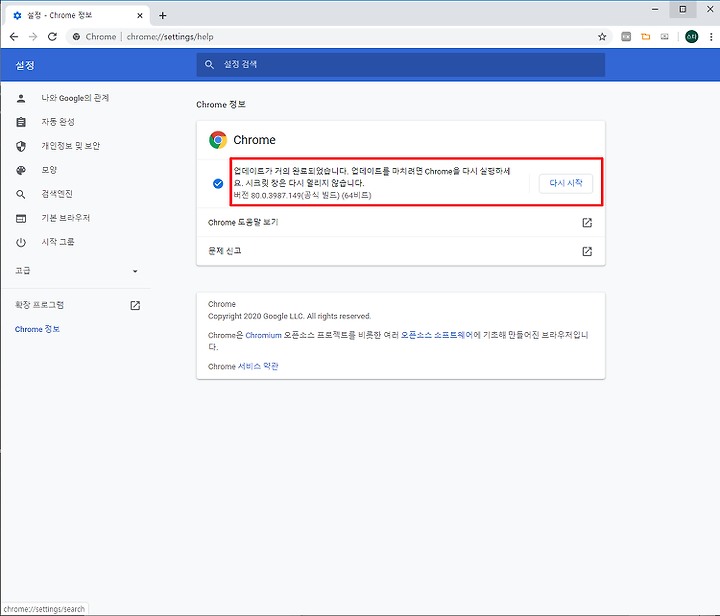Click the palette icon for 모양
720x616 pixels.
(x=21, y=170)
